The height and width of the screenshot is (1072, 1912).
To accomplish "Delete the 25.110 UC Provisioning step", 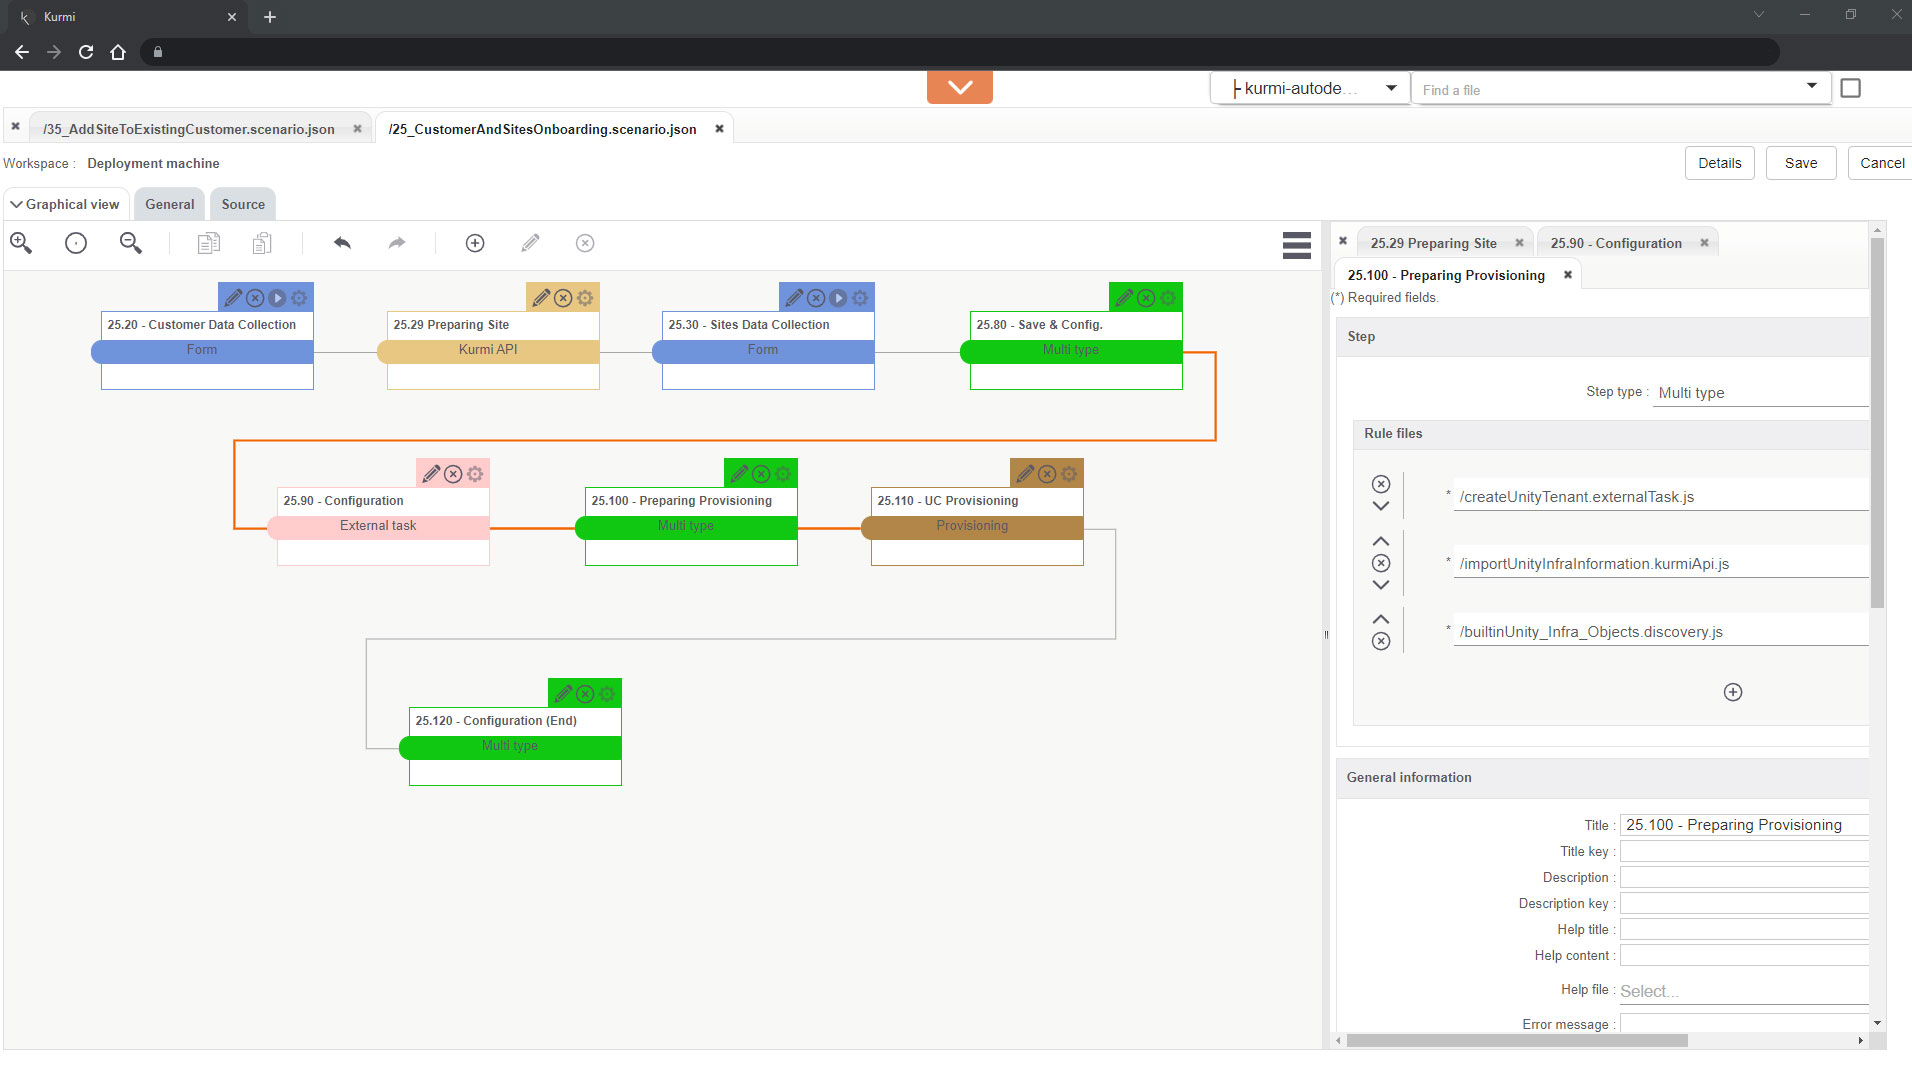I will (x=1047, y=474).
